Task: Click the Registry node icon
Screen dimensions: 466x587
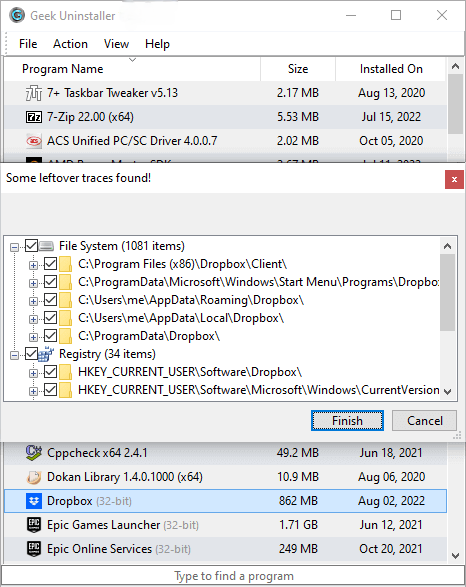Action: click(46, 354)
